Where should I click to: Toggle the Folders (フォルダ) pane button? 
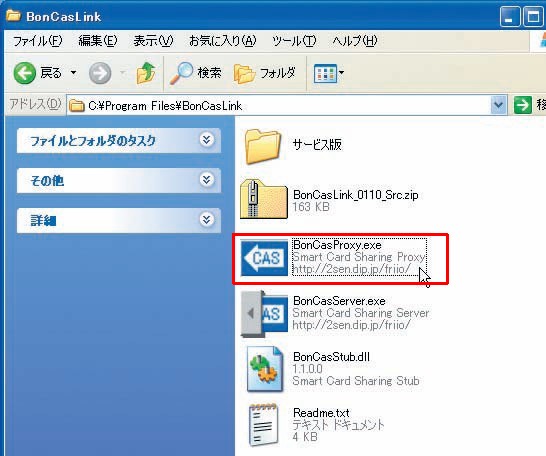pos(265,73)
